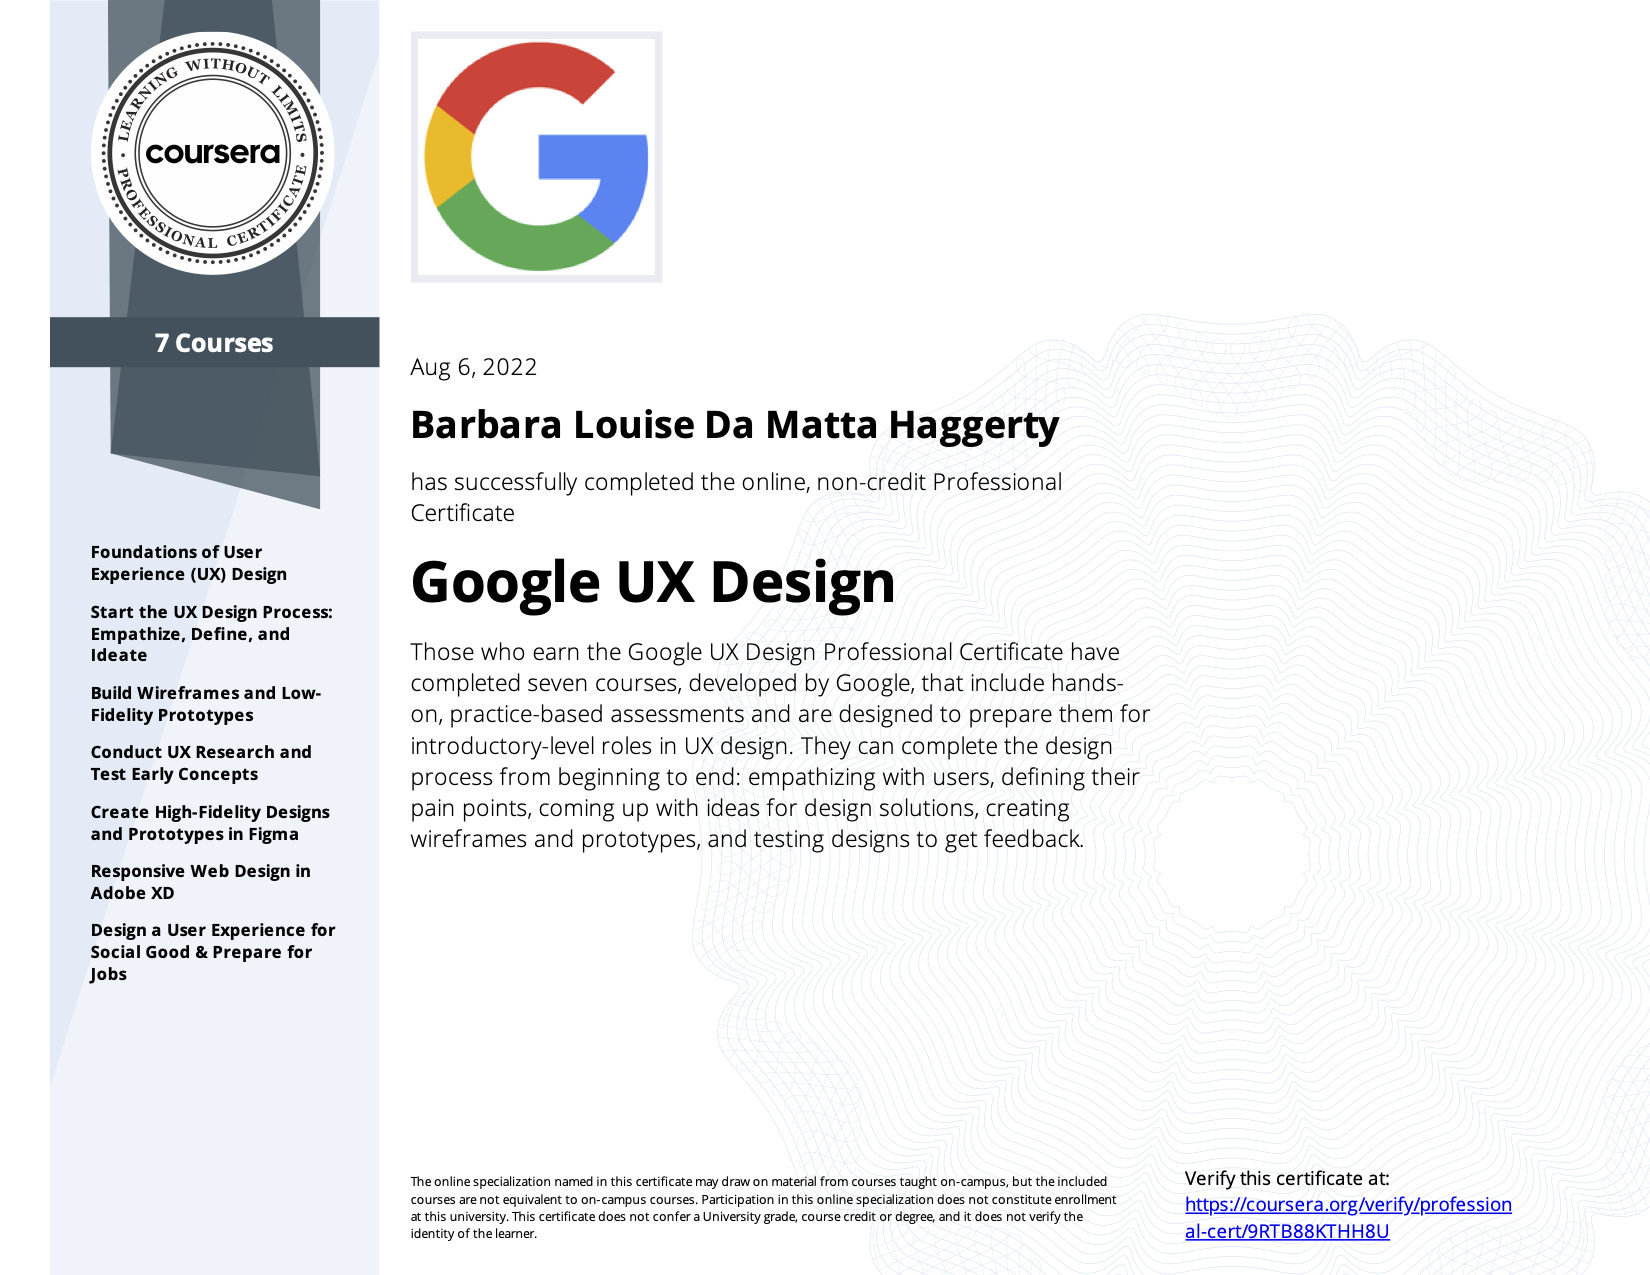Viewport: 1650px width, 1275px height.
Task: Select Responsive Web Design in Adobe XD
Action: (200, 881)
